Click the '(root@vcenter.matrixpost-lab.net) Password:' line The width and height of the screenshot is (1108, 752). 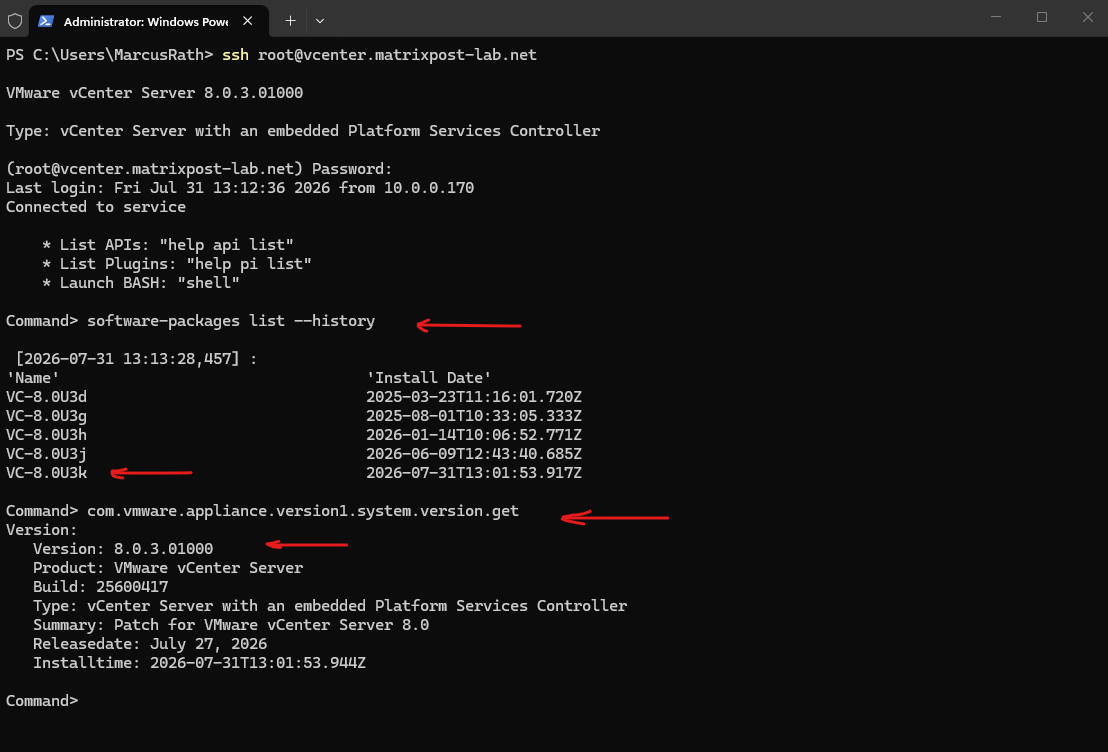199,169
